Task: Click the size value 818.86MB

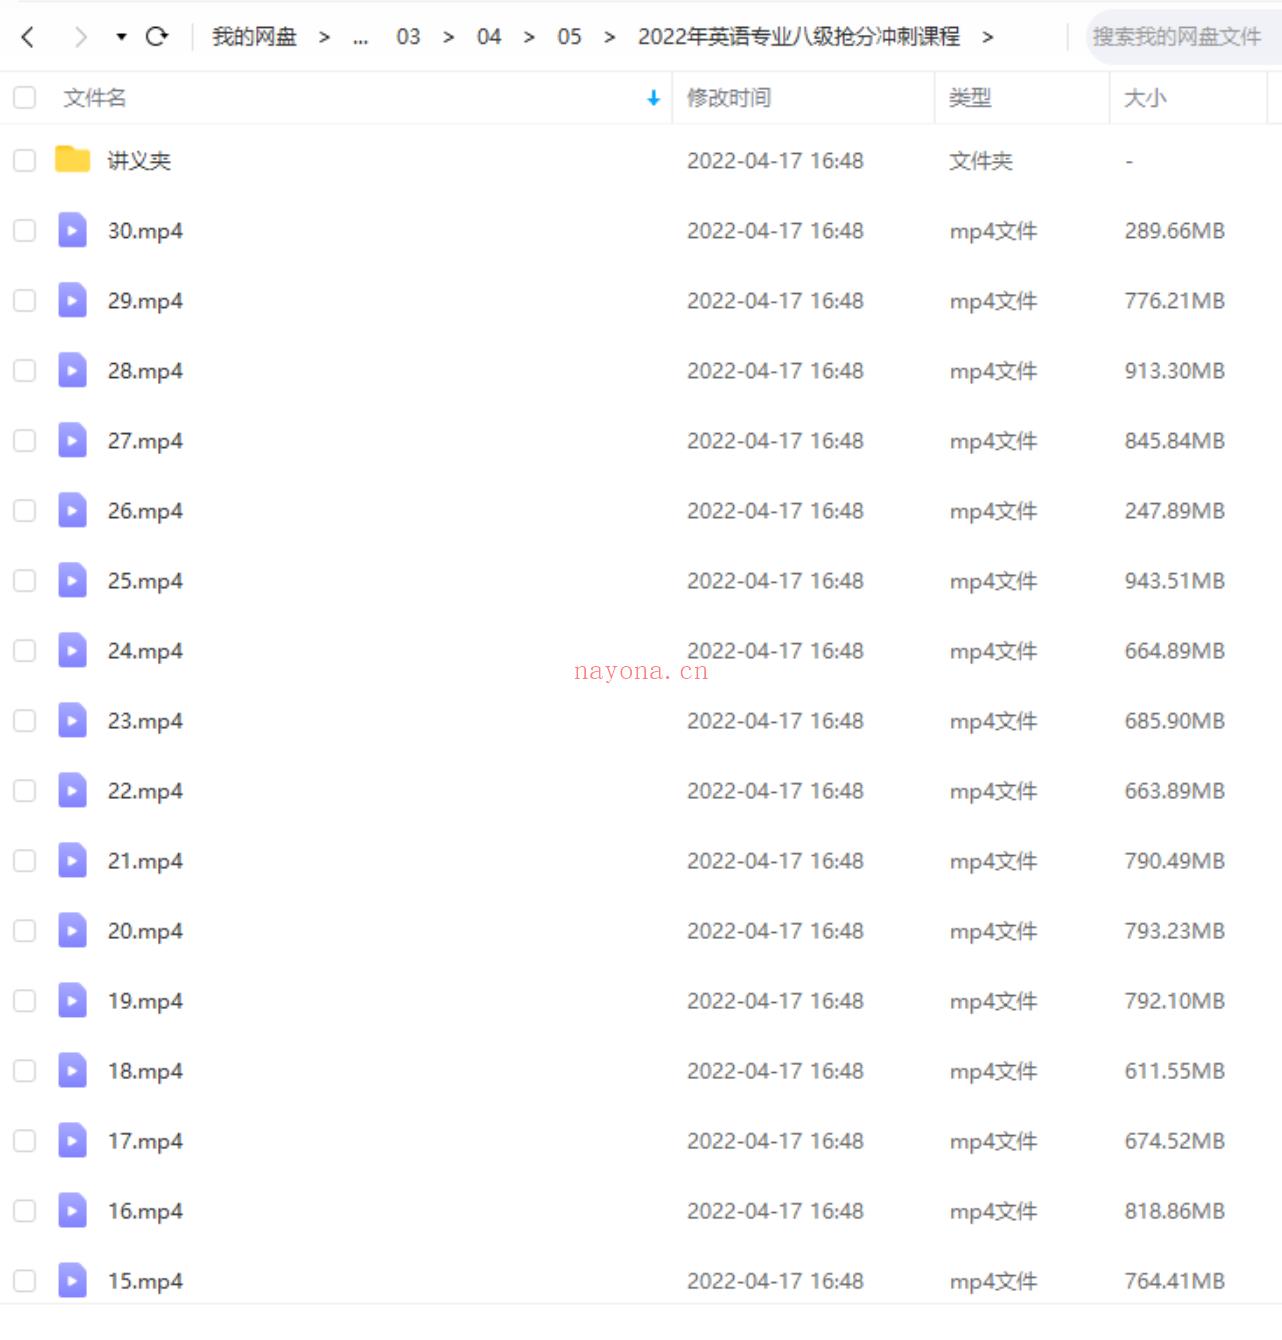Action: click(x=1174, y=1211)
